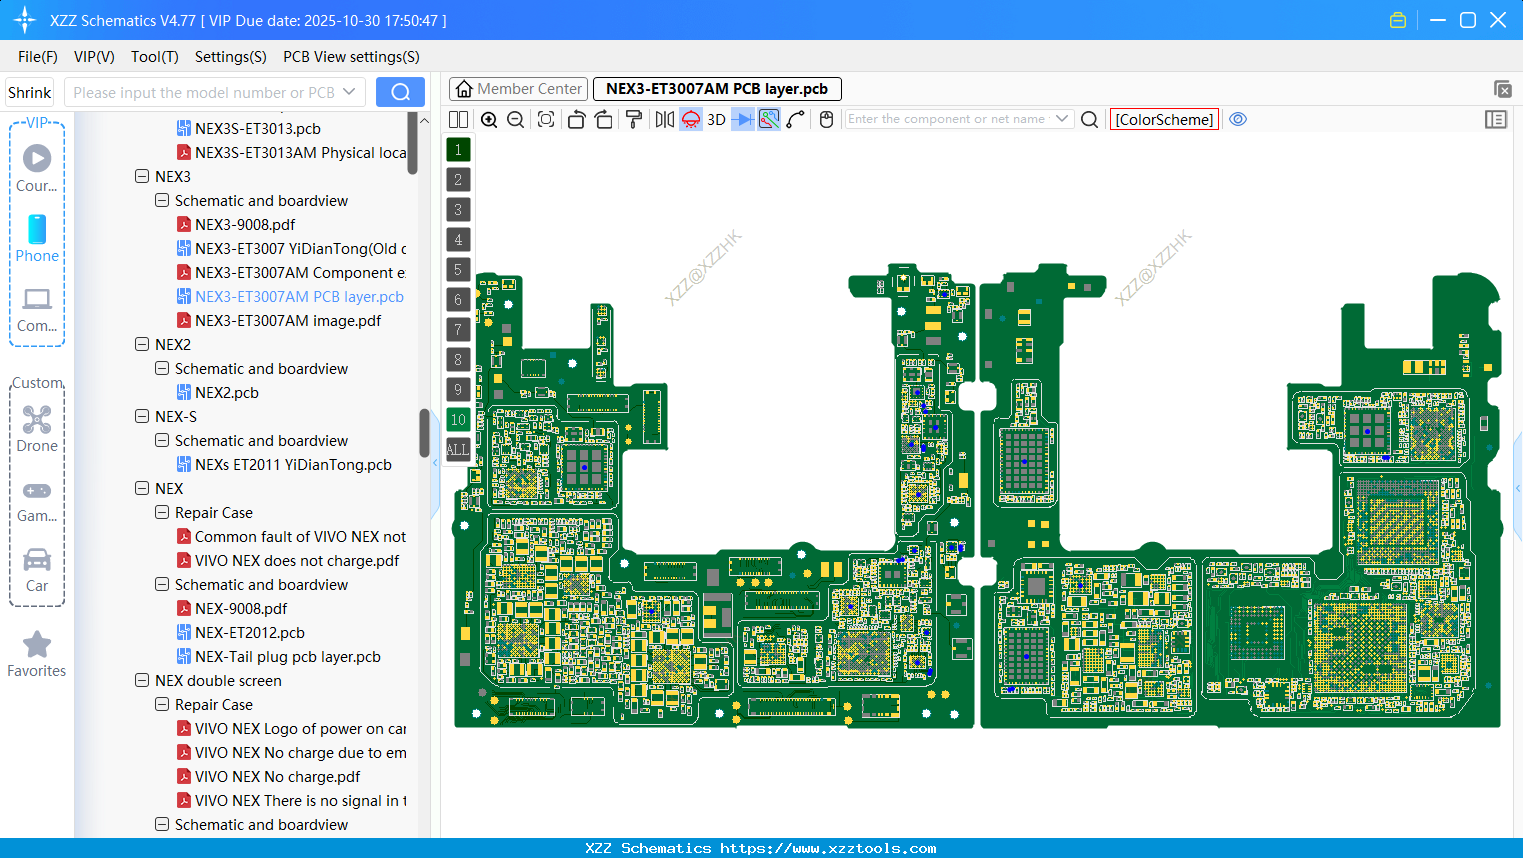
Task: Collapse the NEX3 tree branch
Action: pos(142,176)
